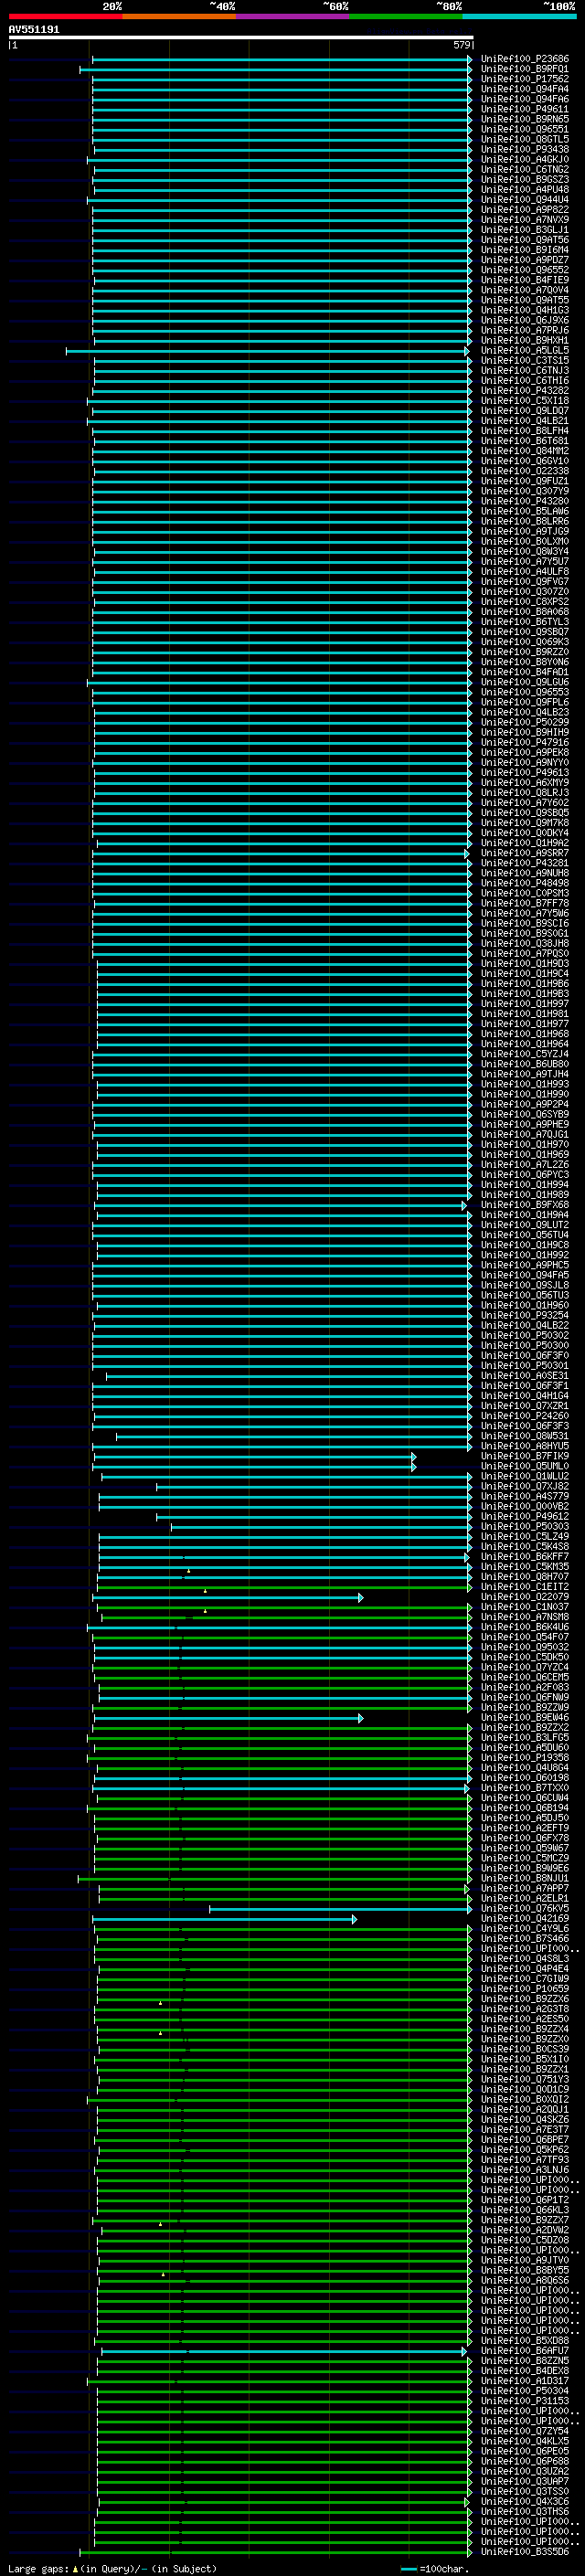Select hit label UniRef100_A4GKJ0

coord(524,159)
